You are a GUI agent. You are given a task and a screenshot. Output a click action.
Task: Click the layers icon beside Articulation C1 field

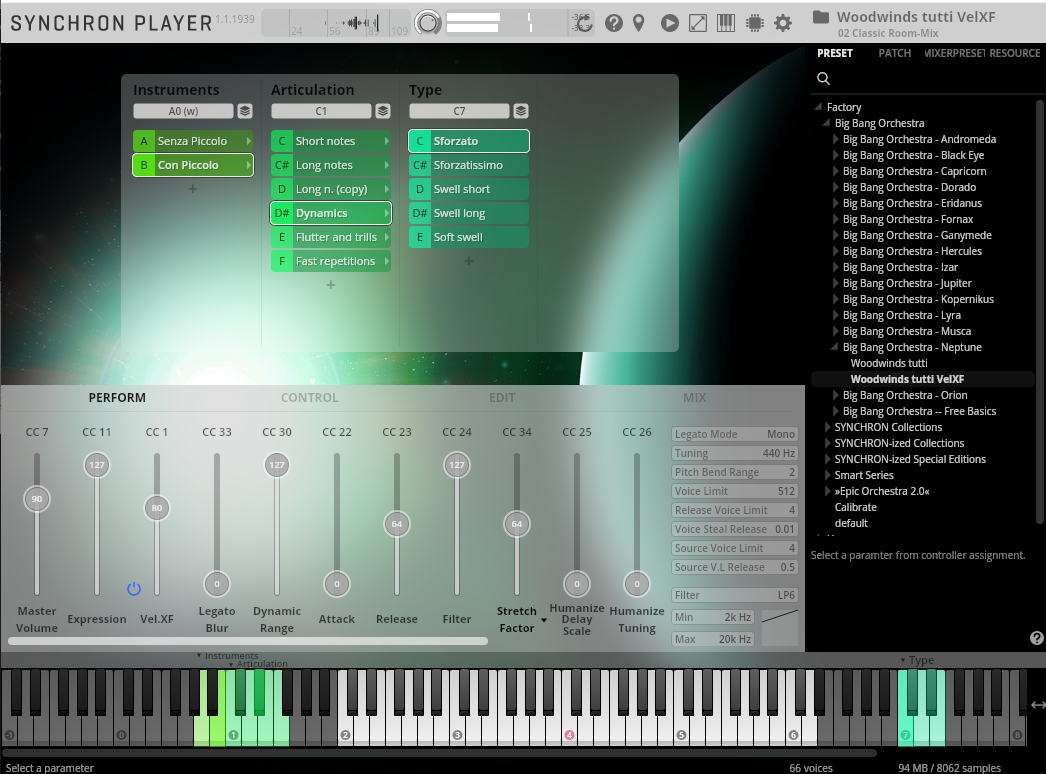pyautogui.click(x=383, y=111)
